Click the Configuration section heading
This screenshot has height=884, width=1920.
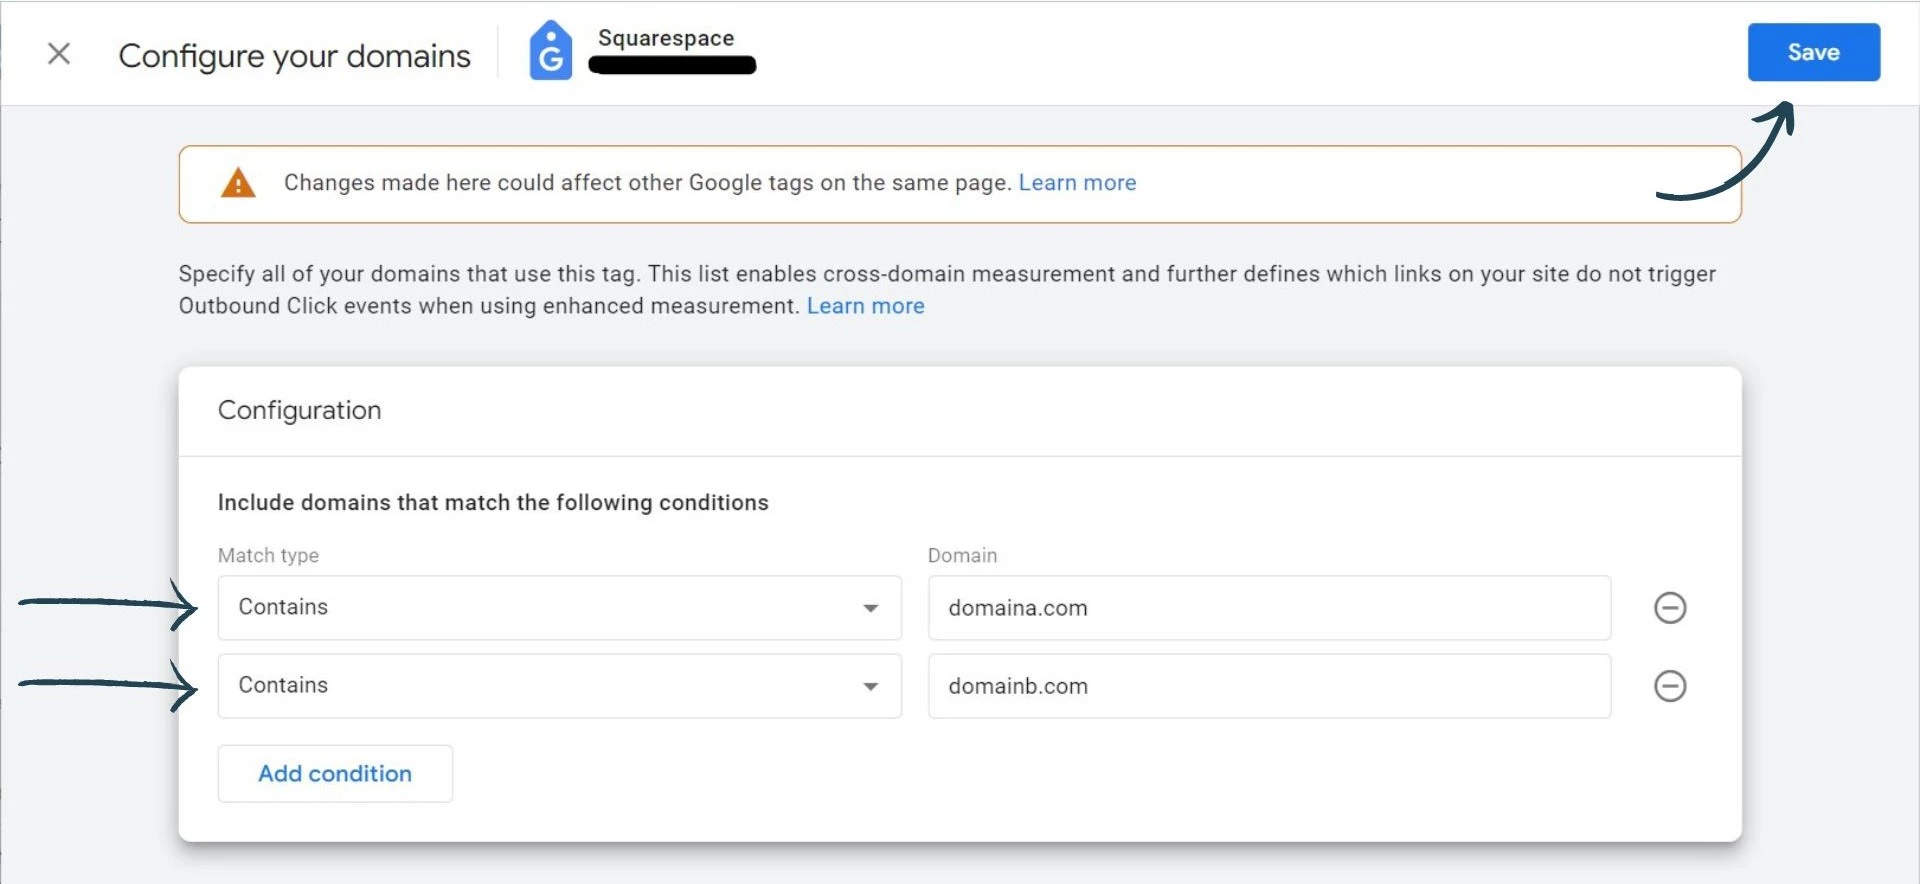pos(299,410)
